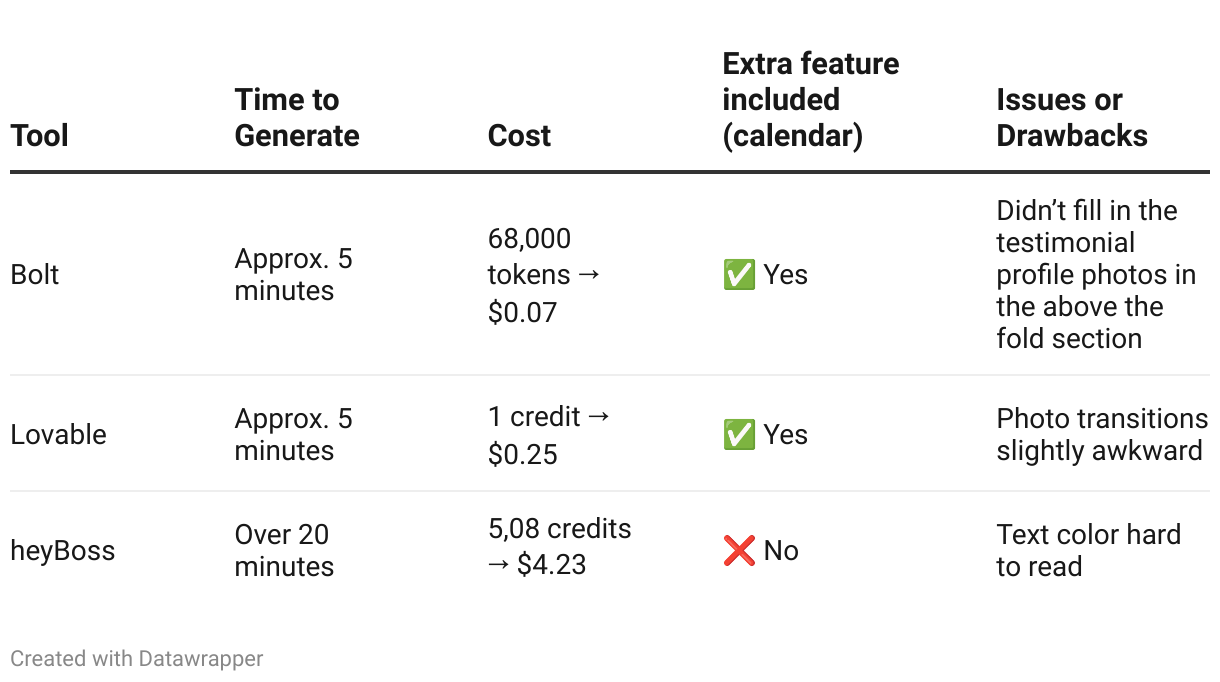Click the Text color hard to read cell
The width and height of the screenshot is (1220, 682).
click(x=1089, y=551)
